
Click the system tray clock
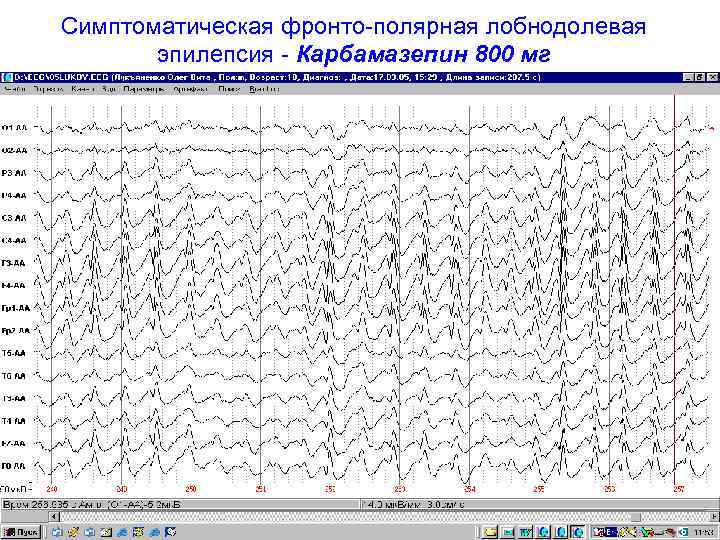click(703, 533)
